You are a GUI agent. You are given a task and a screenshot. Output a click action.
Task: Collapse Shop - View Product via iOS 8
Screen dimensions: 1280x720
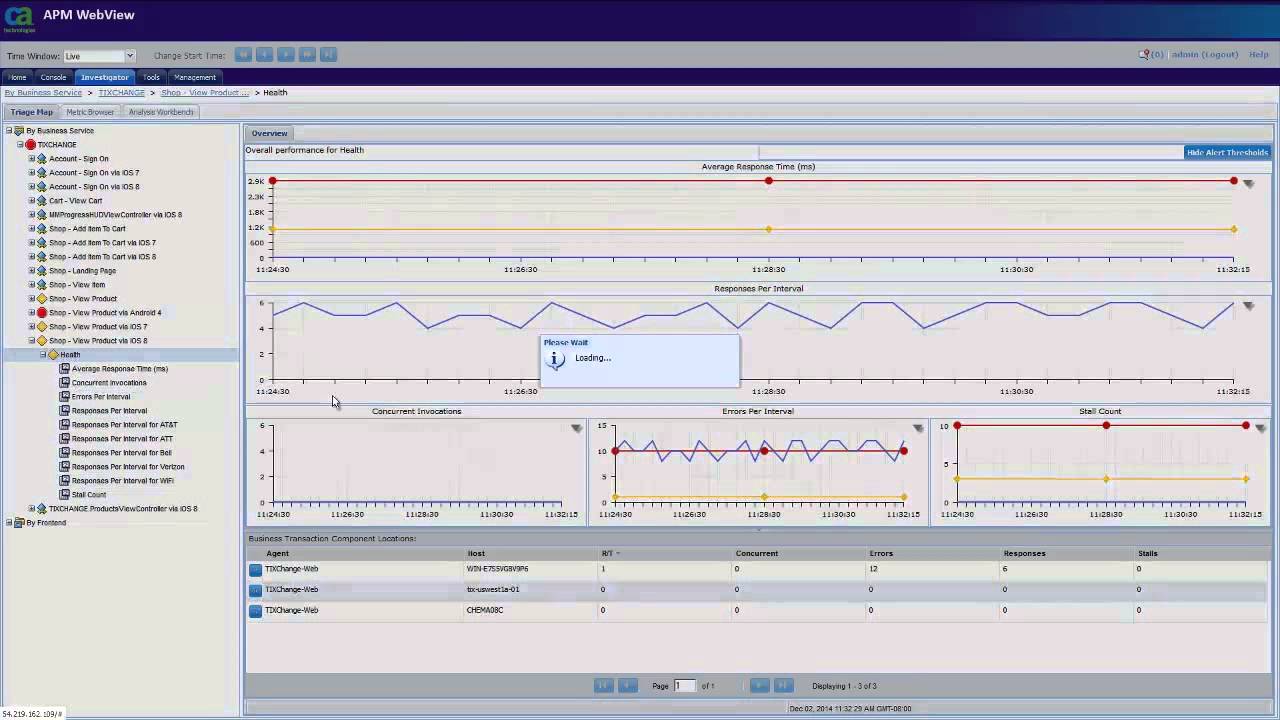click(x=32, y=341)
